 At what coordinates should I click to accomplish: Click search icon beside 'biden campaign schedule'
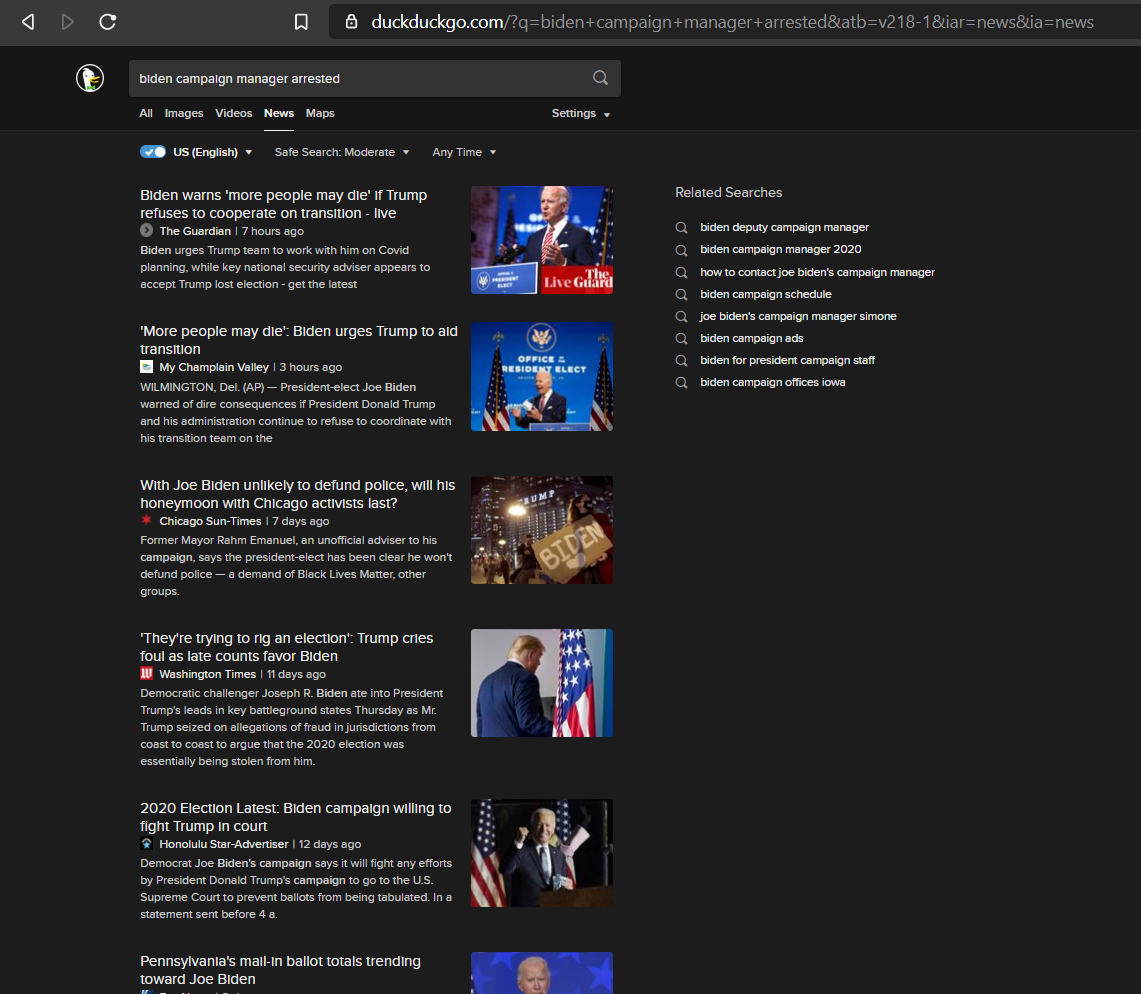click(681, 294)
